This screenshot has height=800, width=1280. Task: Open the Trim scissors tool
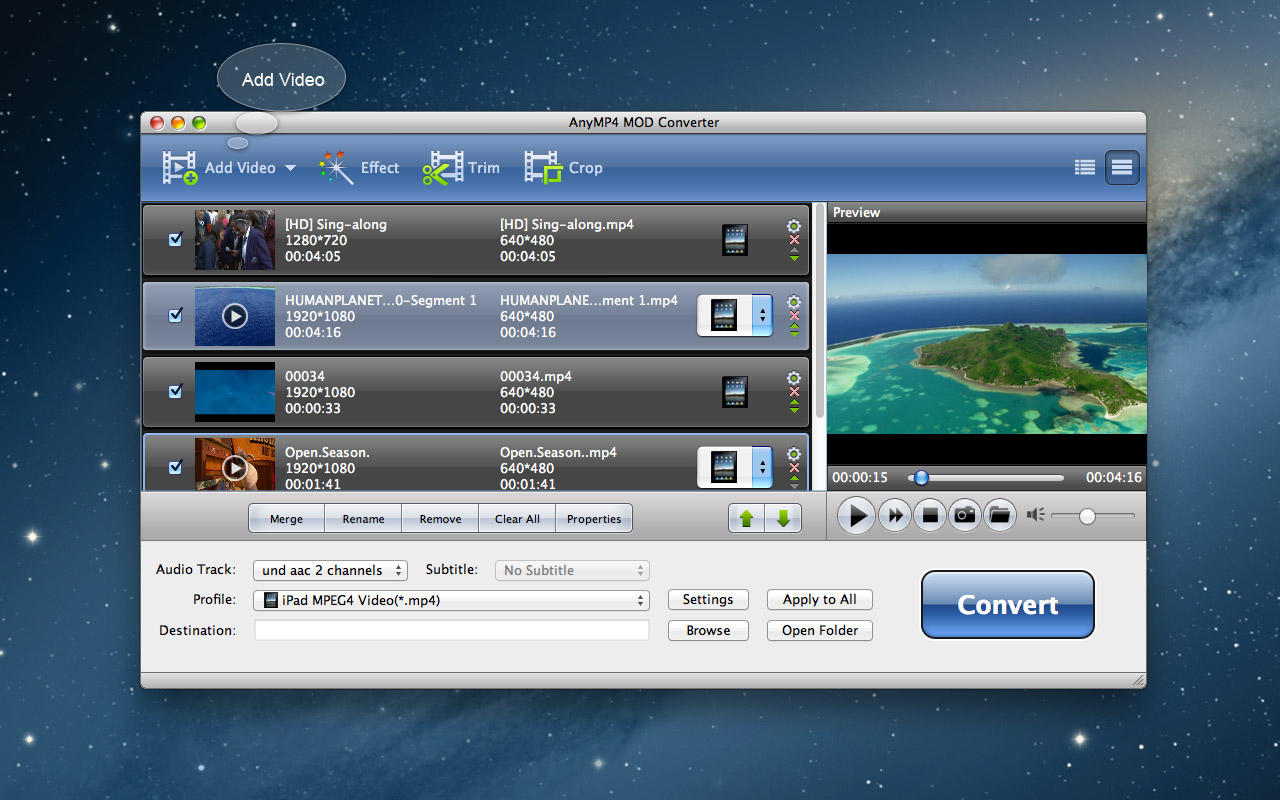tap(442, 168)
